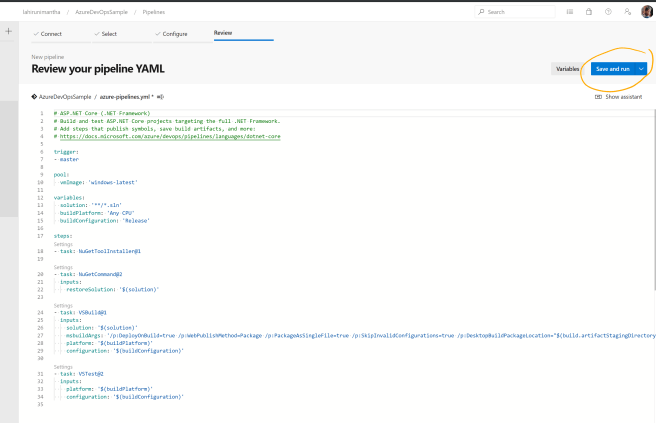Click the help question mark icon
The image size is (656, 423).
607,11
